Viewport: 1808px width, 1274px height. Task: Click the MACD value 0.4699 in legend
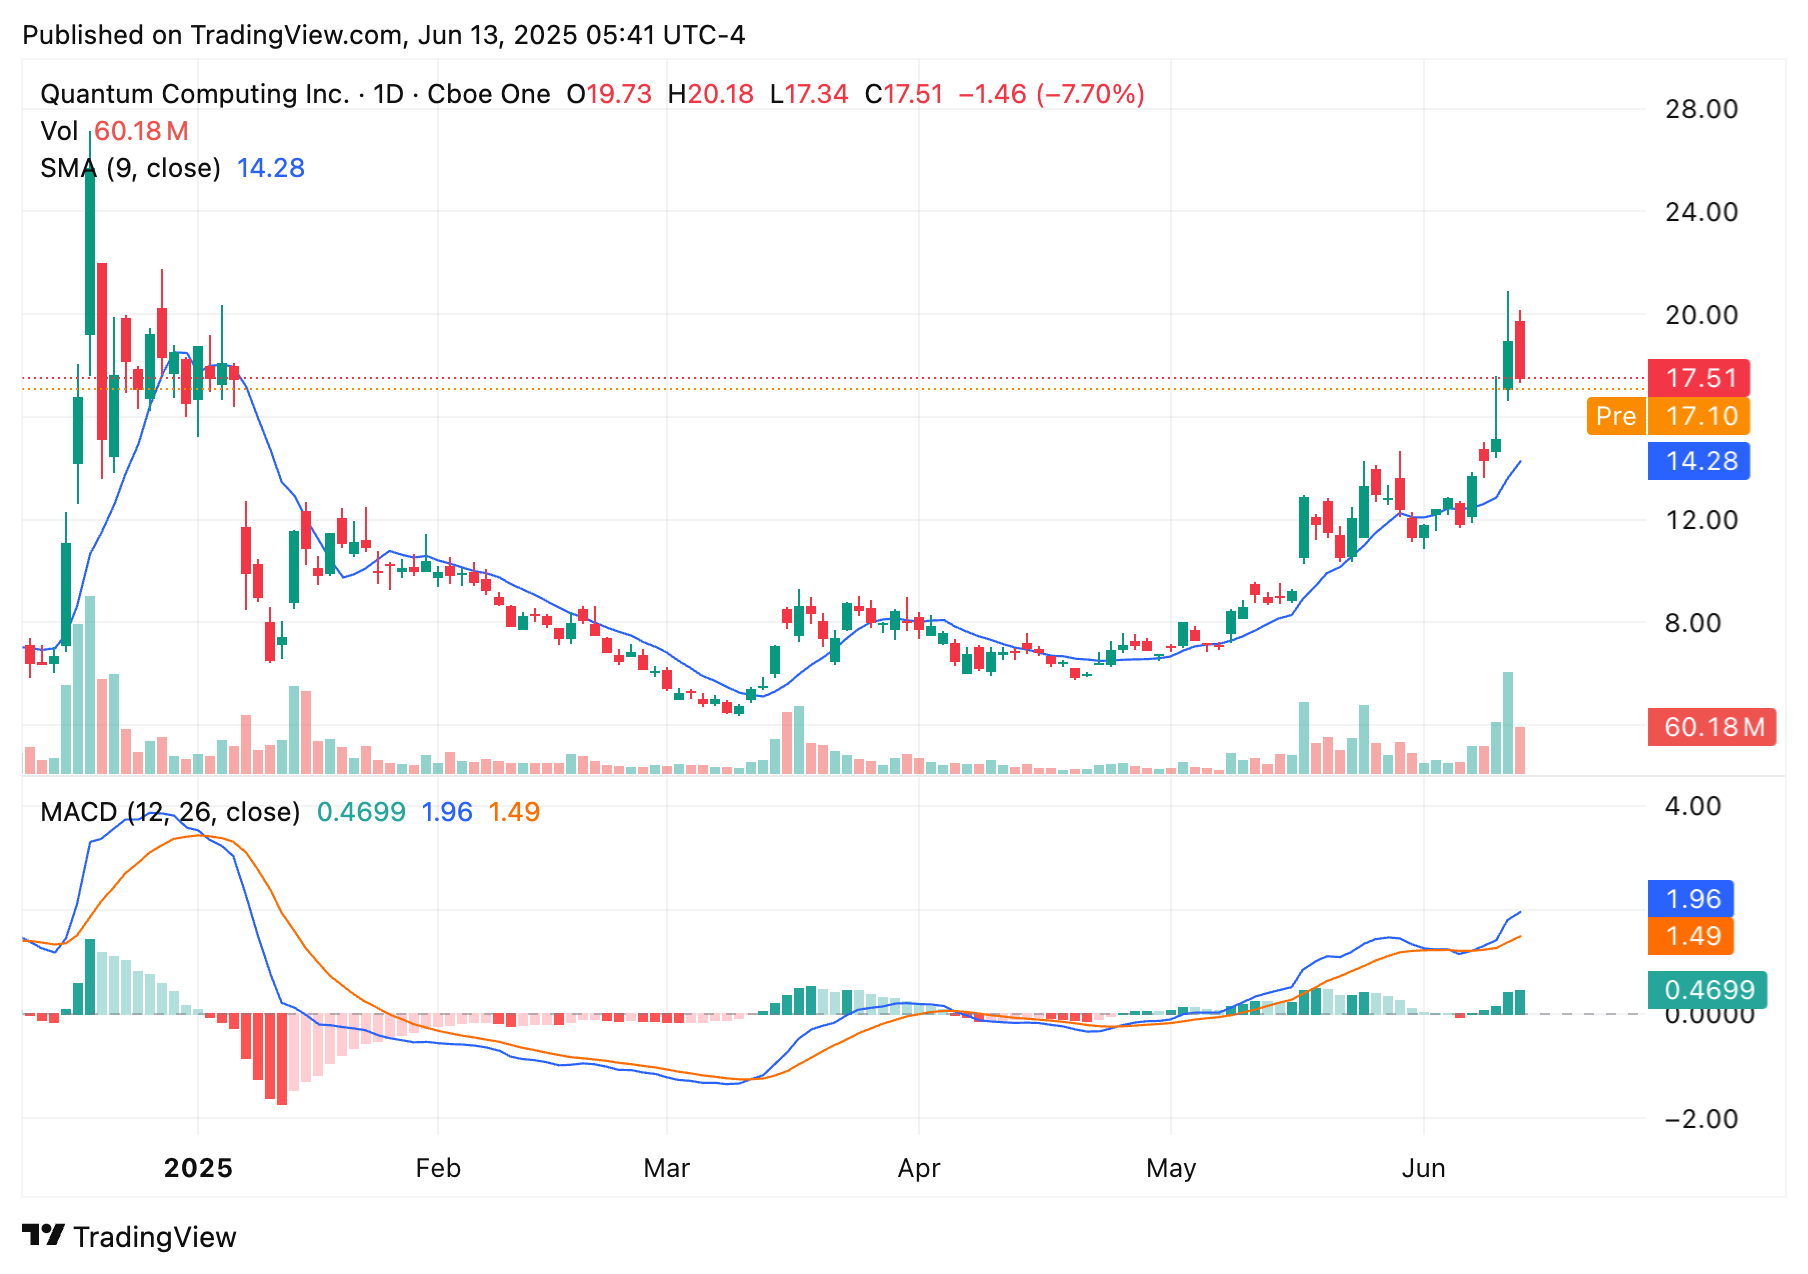coord(361,812)
